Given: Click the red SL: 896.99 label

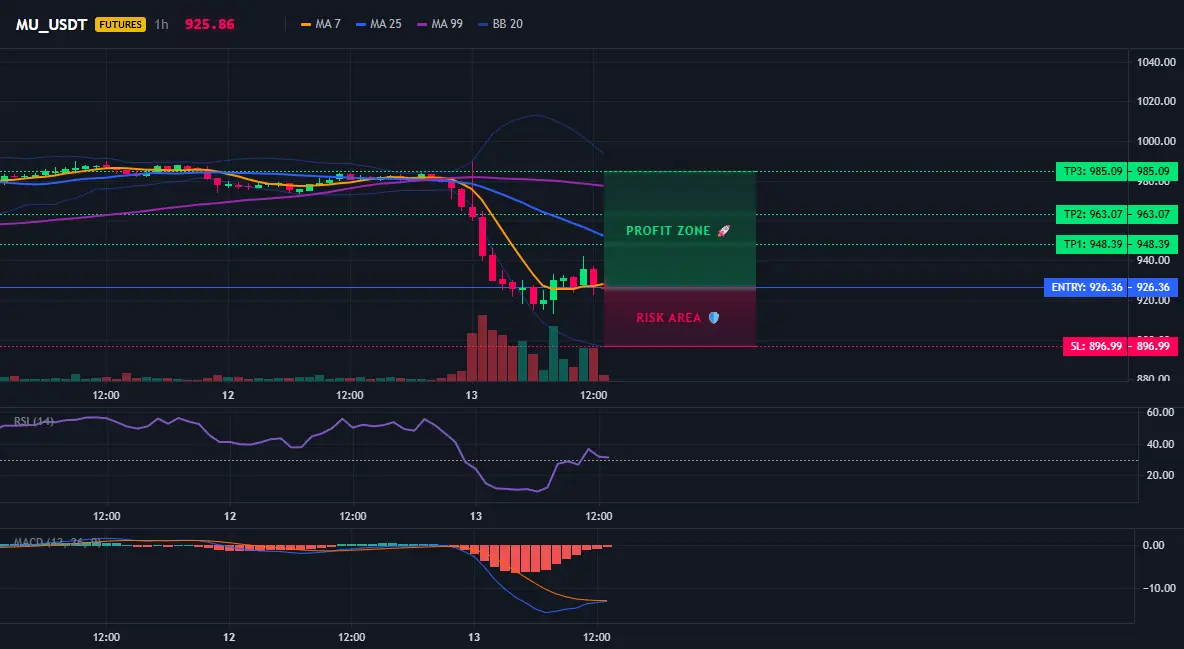Looking at the screenshot, I should point(1095,347).
